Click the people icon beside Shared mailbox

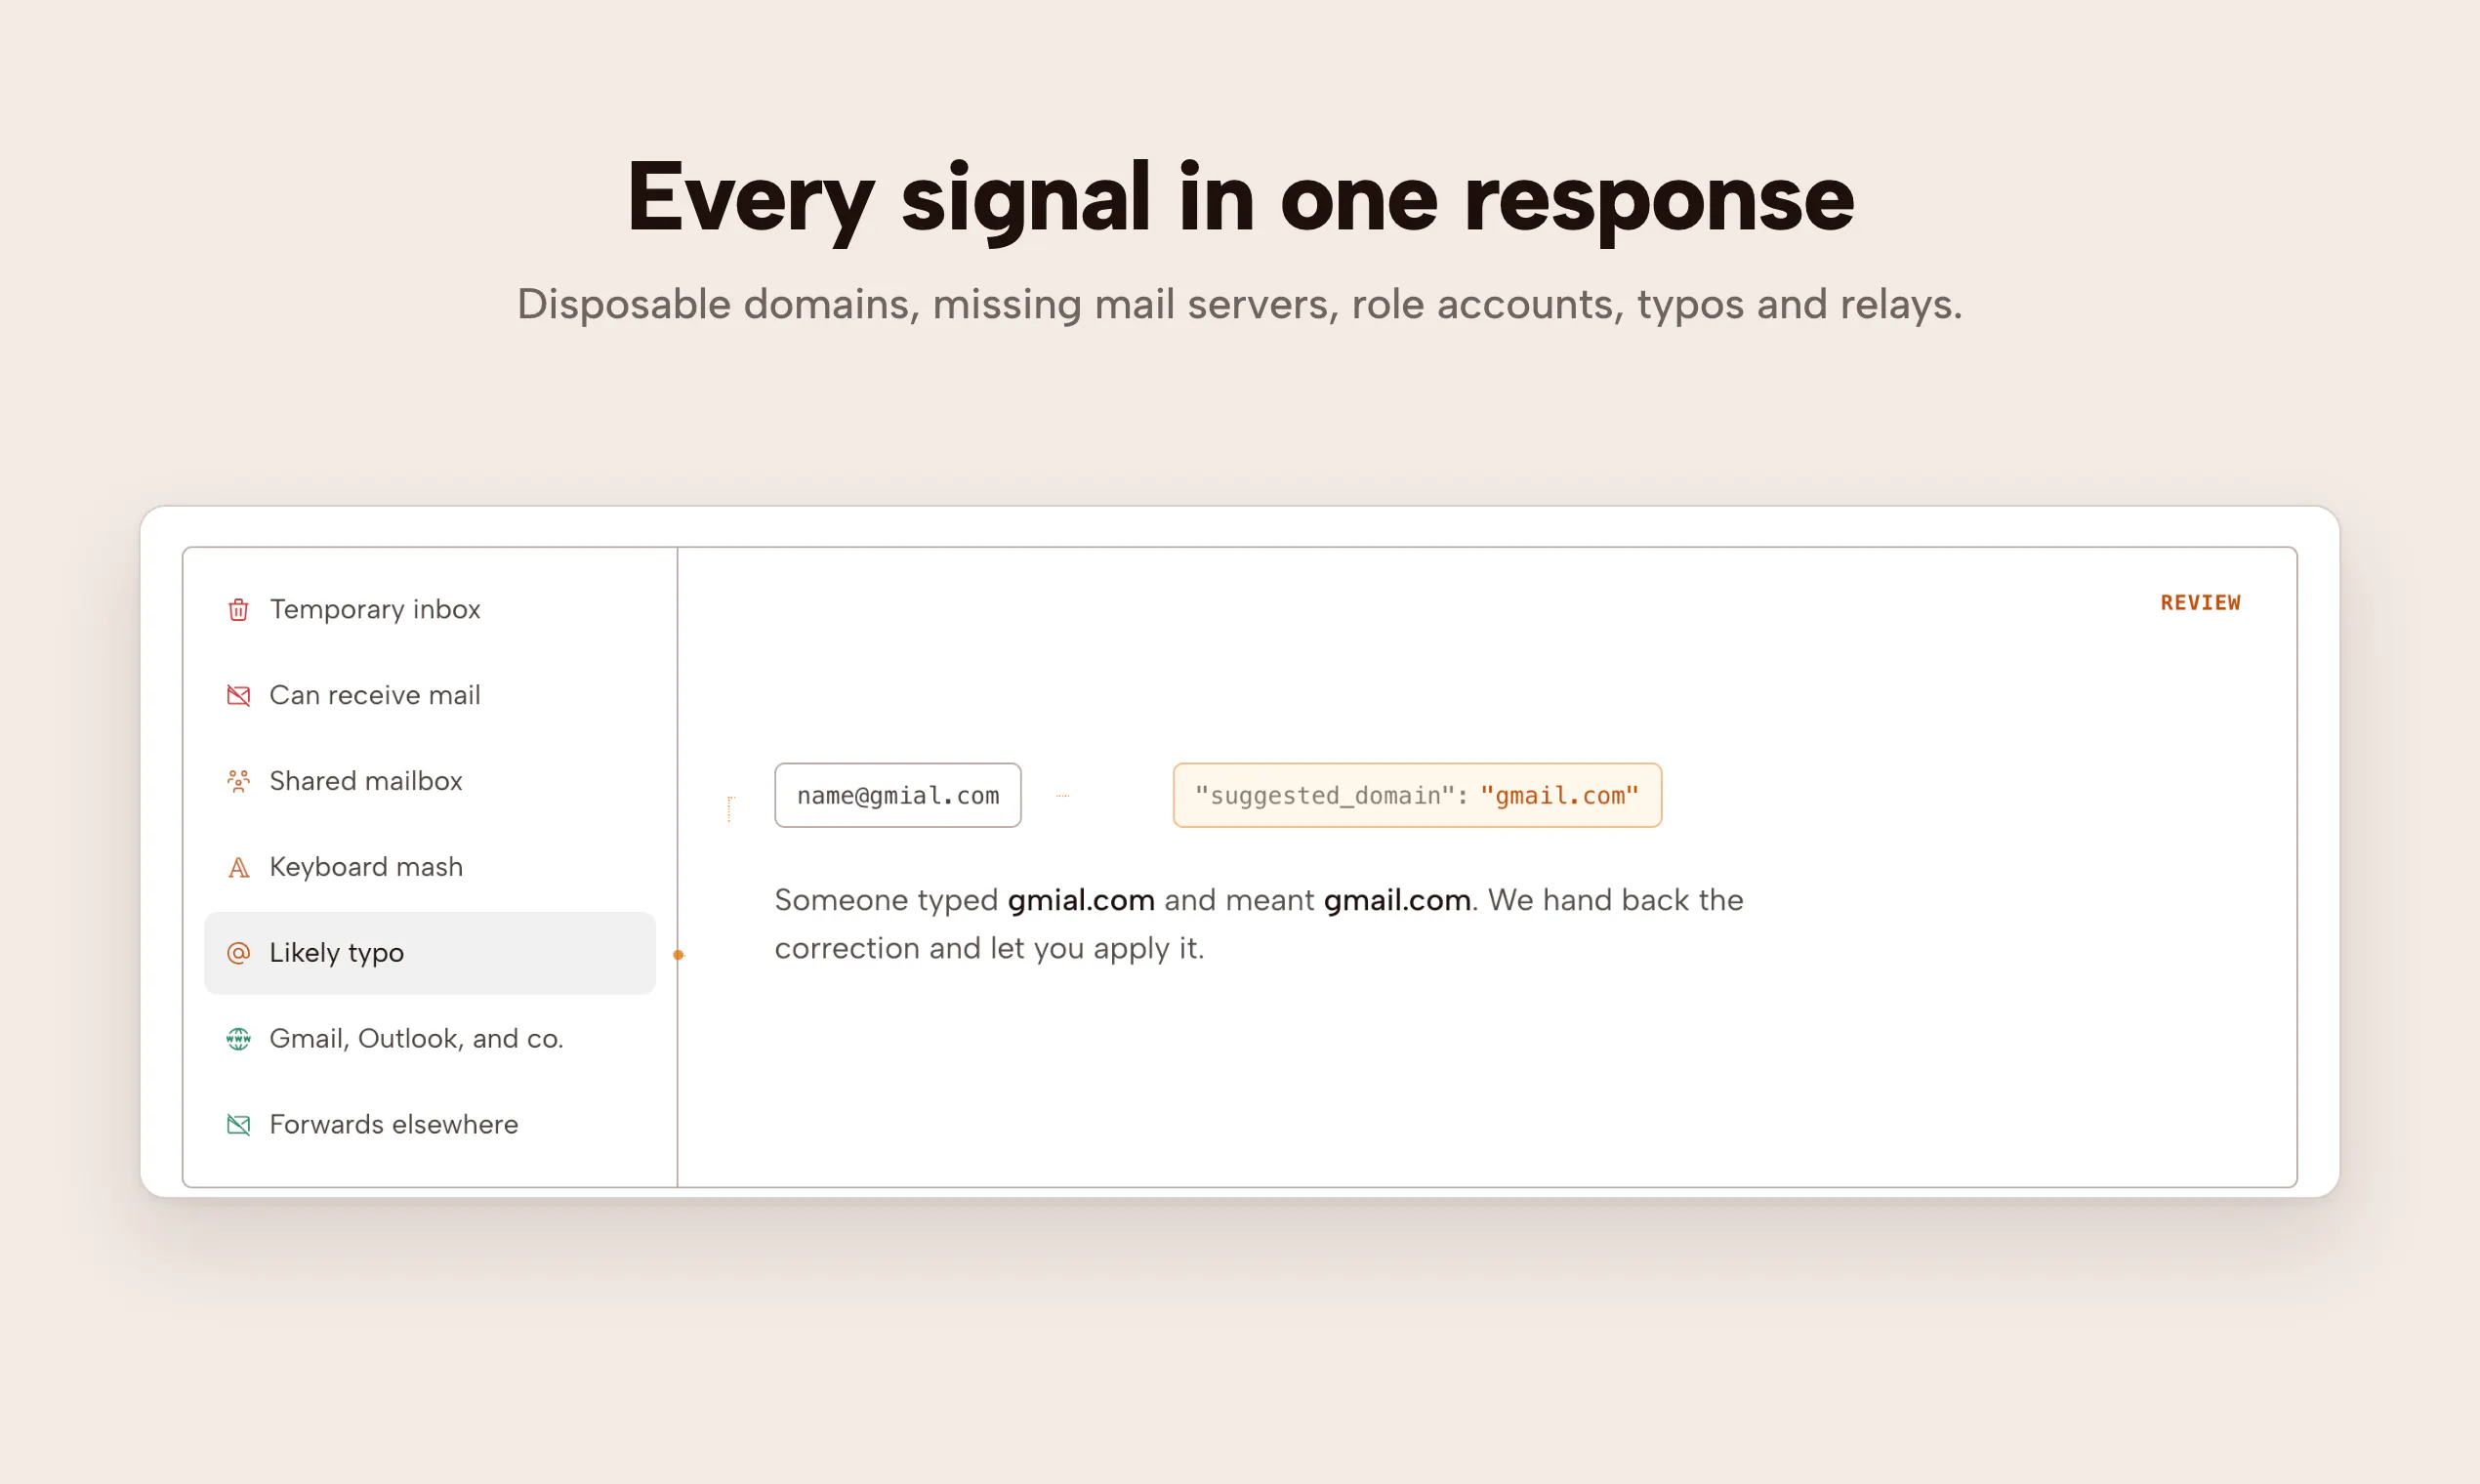click(238, 781)
